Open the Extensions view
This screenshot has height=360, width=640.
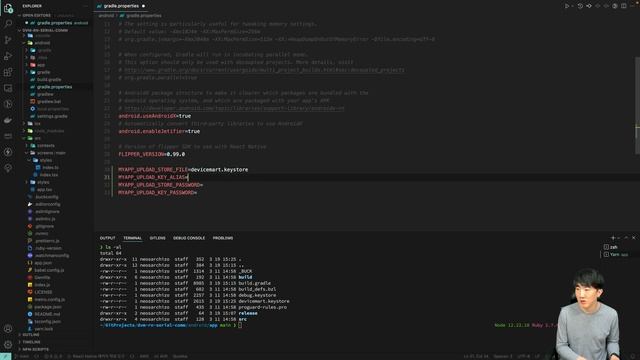tap(8, 72)
